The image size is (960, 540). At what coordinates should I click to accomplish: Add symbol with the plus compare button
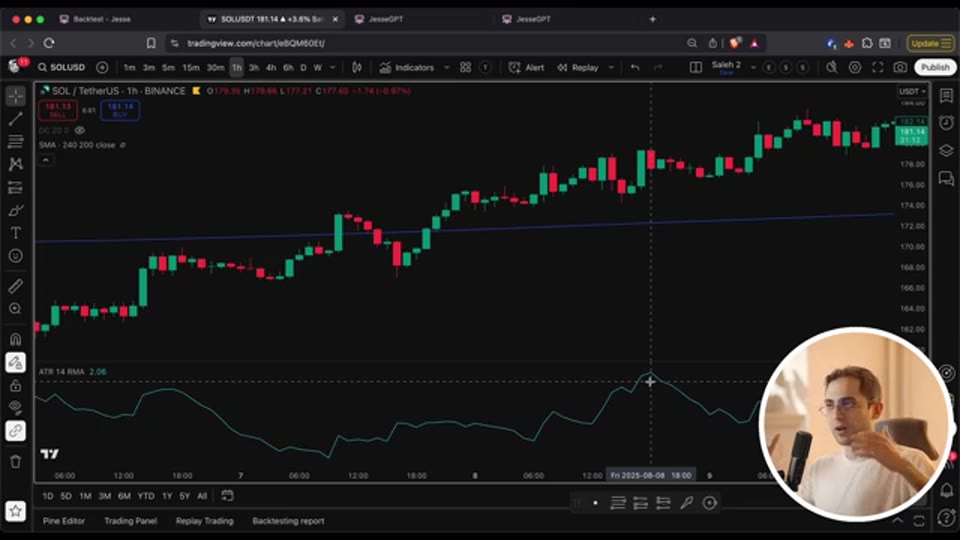[x=102, y=67]
